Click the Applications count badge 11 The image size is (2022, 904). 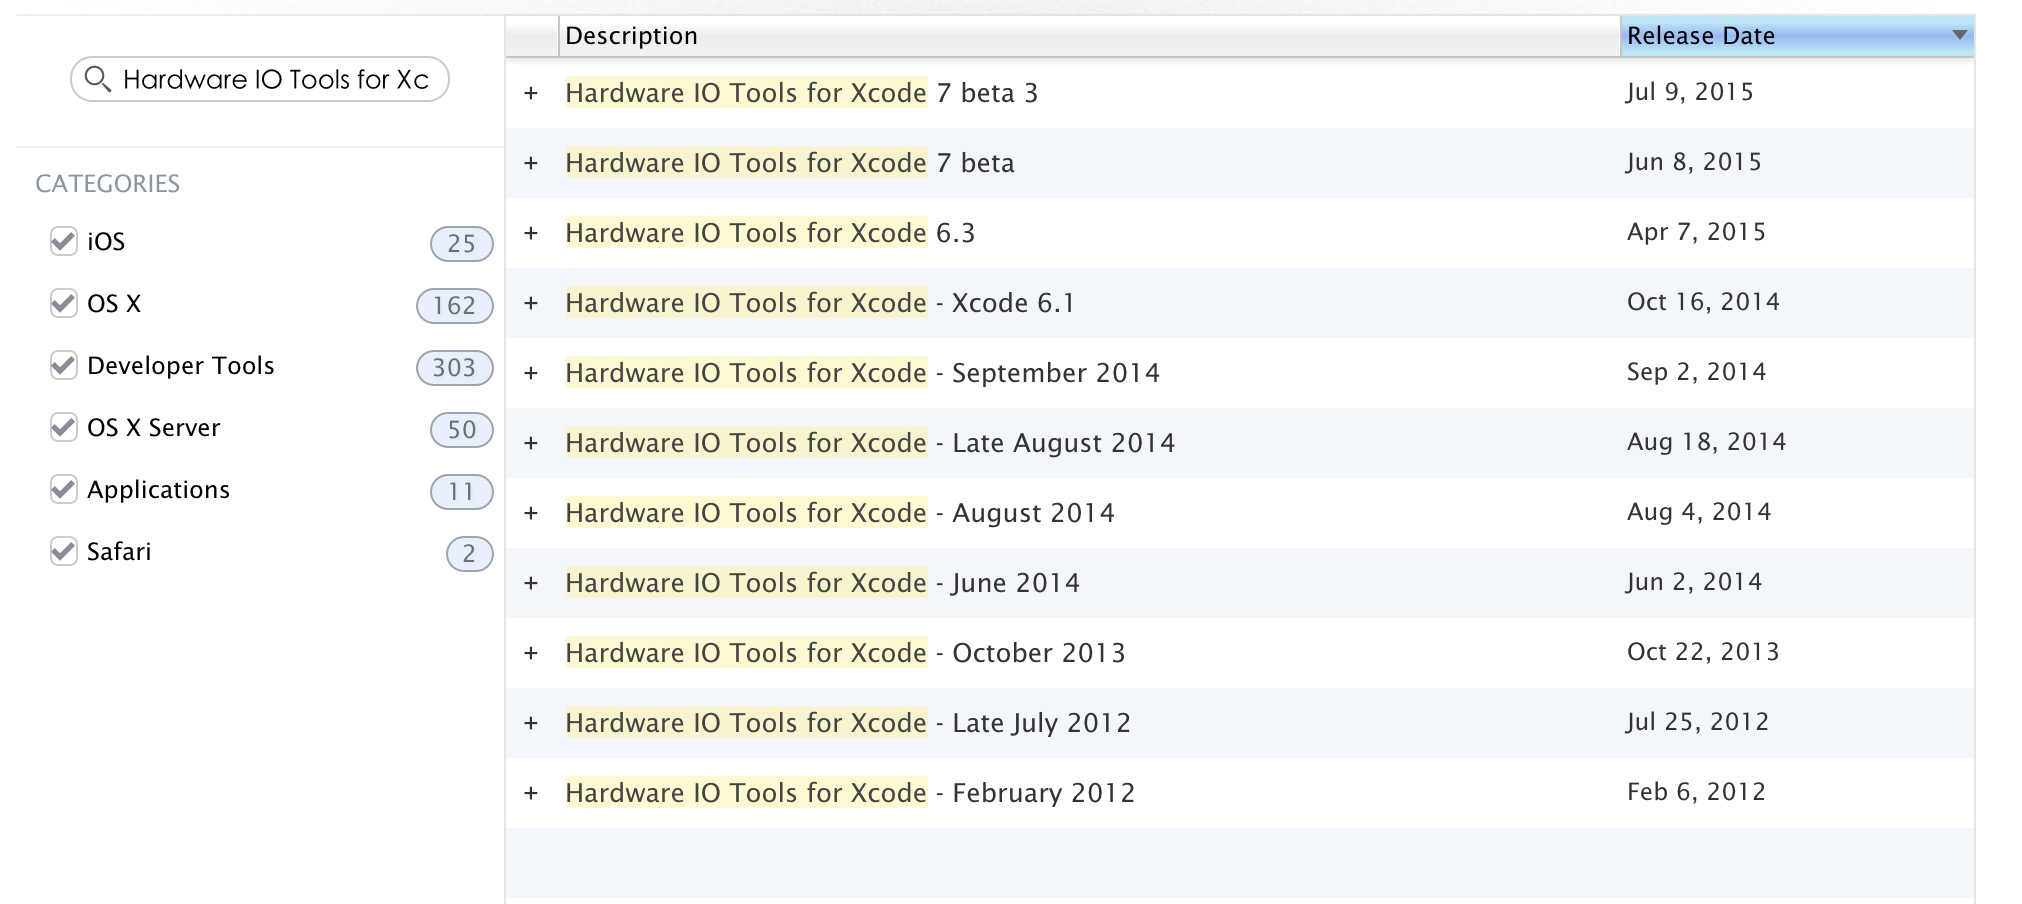click(461, 491)
